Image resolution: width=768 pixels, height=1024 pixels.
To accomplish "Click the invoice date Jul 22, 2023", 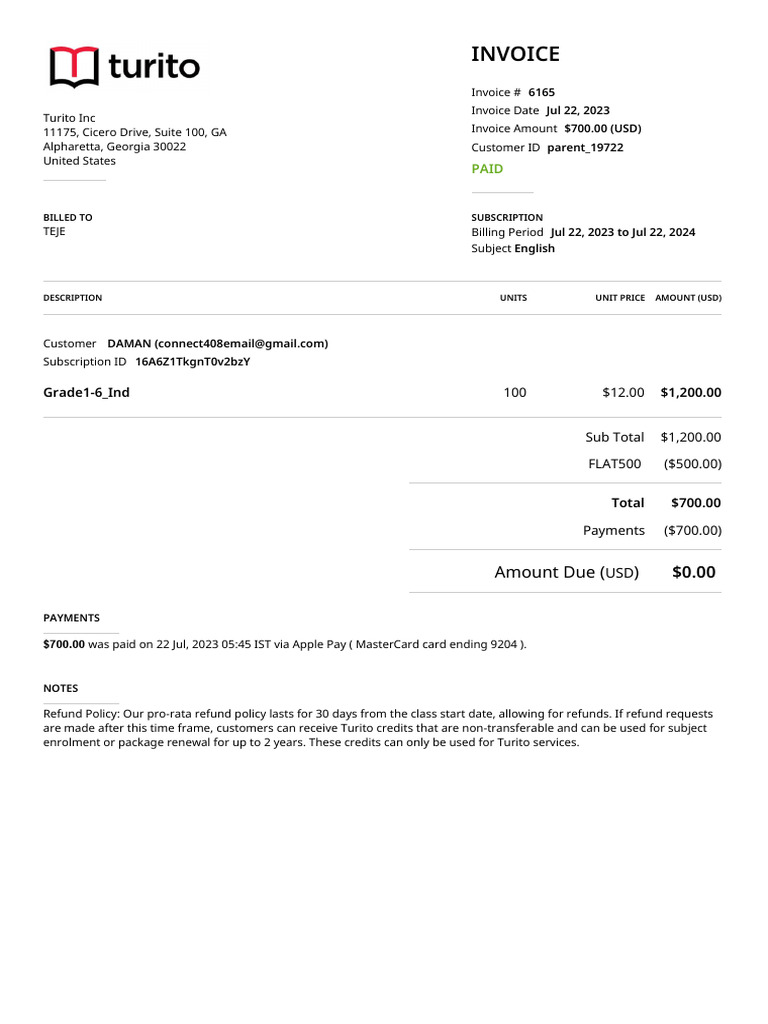I will (577, 110).
